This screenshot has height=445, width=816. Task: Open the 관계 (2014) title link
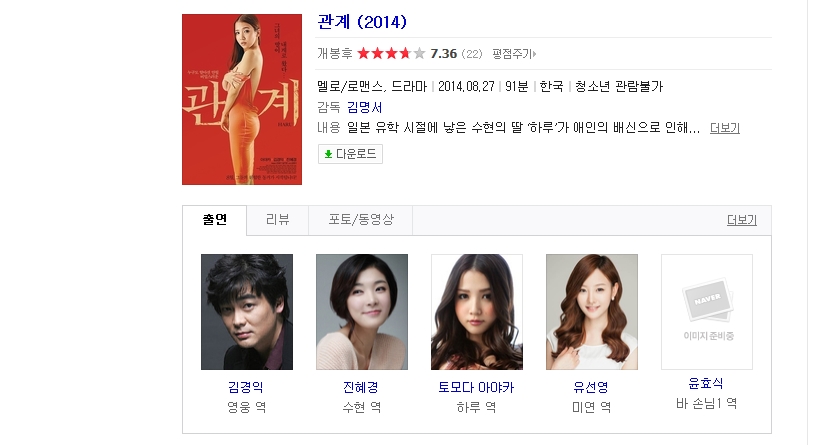362,22
